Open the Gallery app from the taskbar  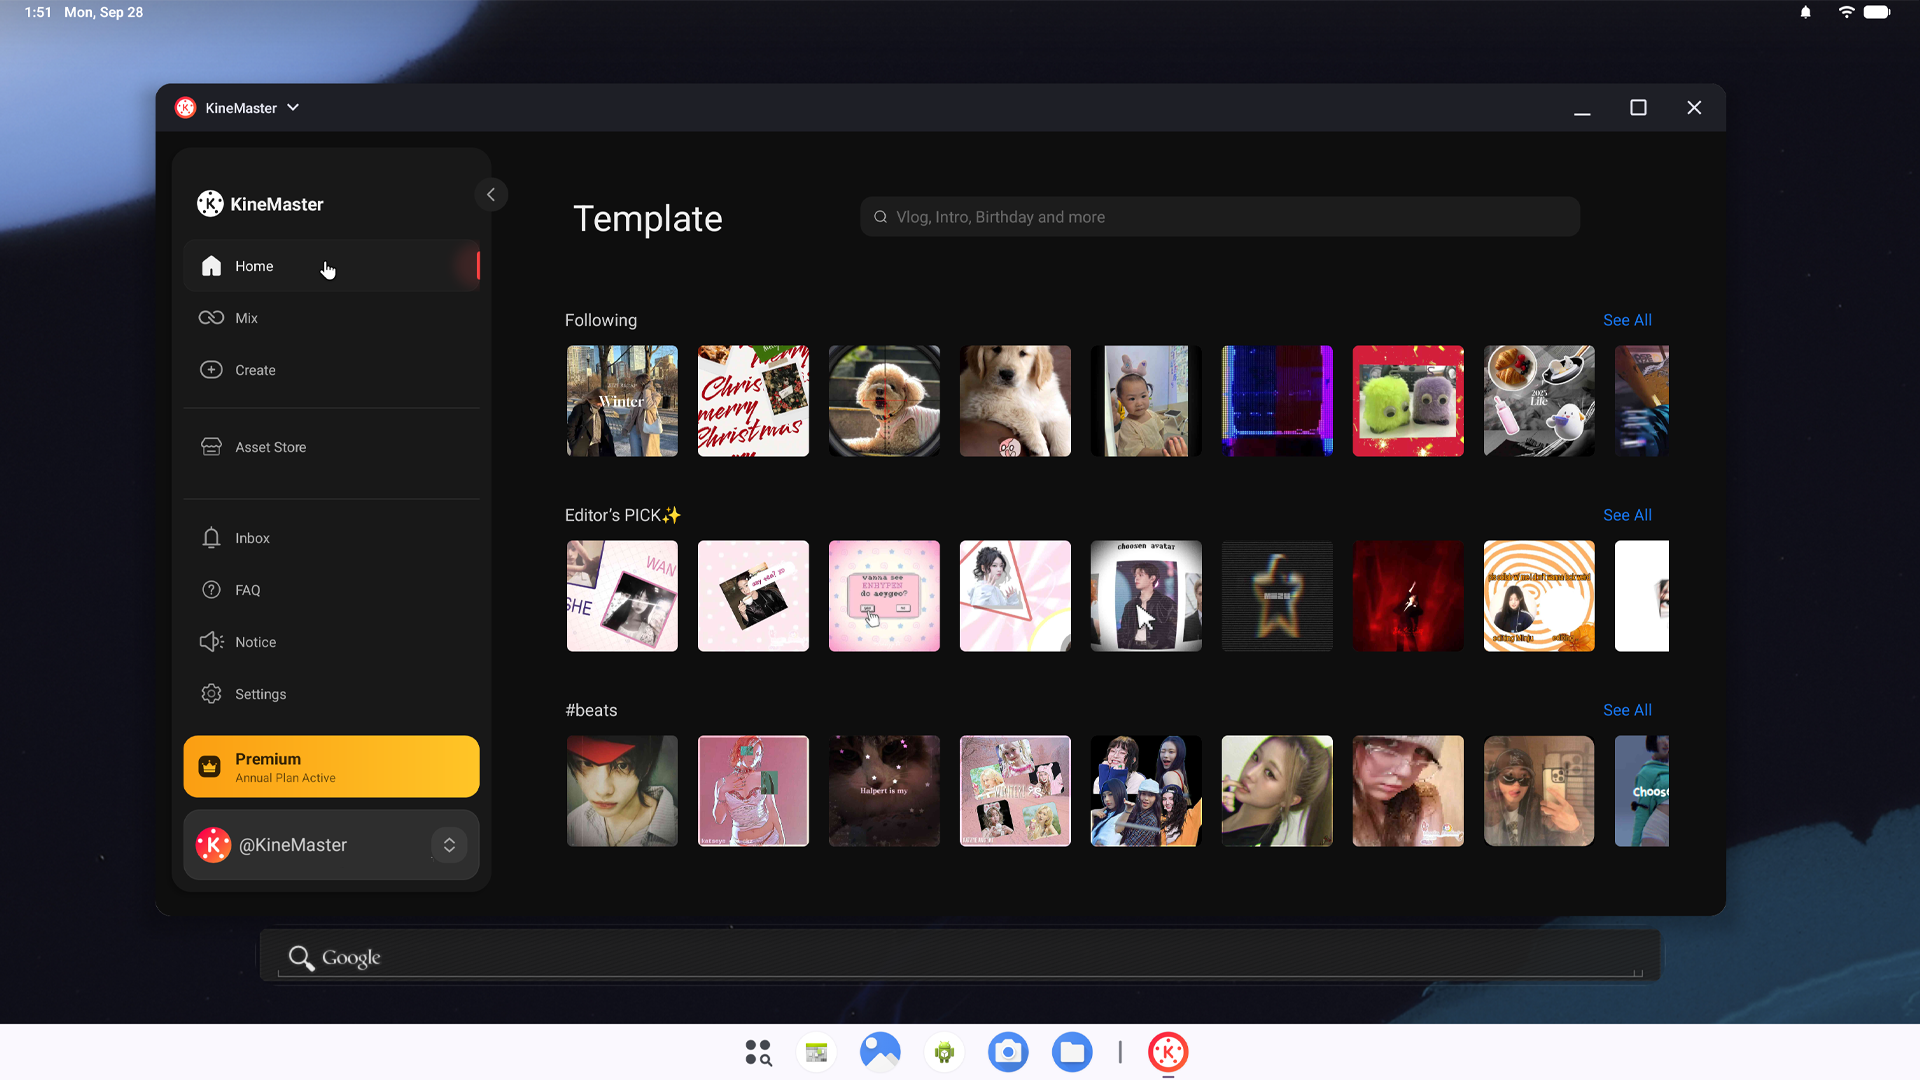click(x=880, y=1052)
